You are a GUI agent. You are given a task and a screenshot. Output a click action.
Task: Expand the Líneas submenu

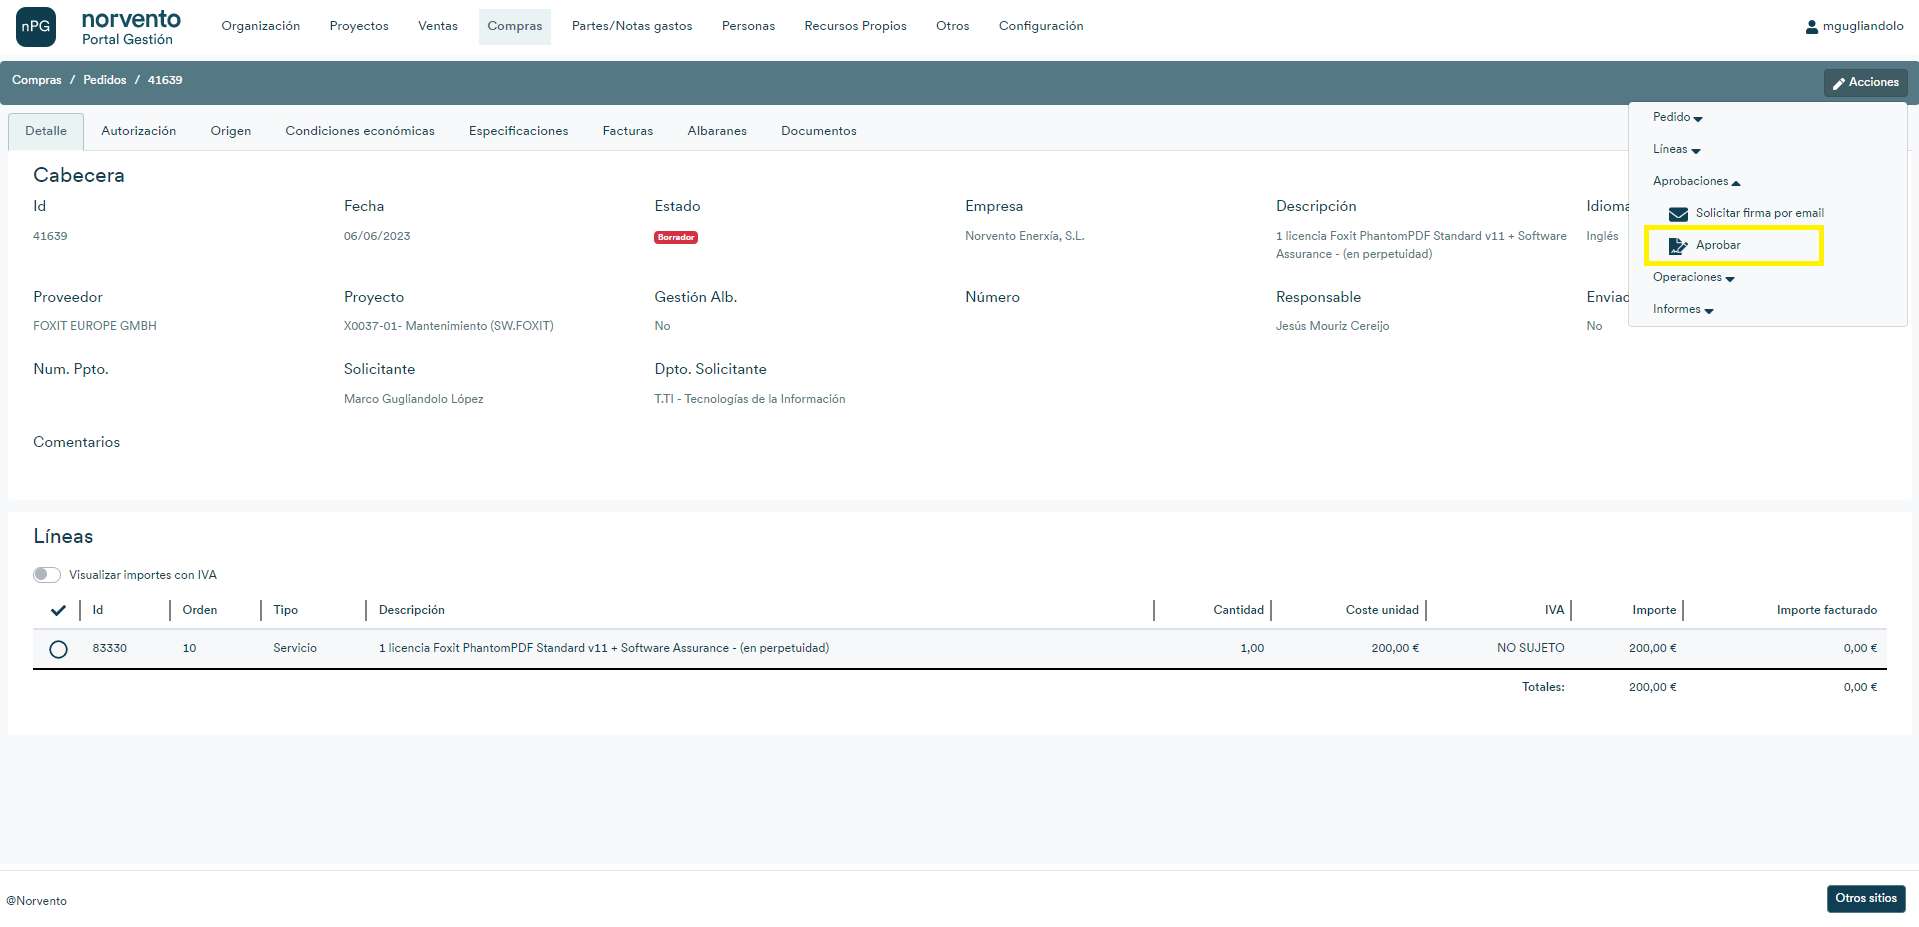click(x=1676, y=149)
